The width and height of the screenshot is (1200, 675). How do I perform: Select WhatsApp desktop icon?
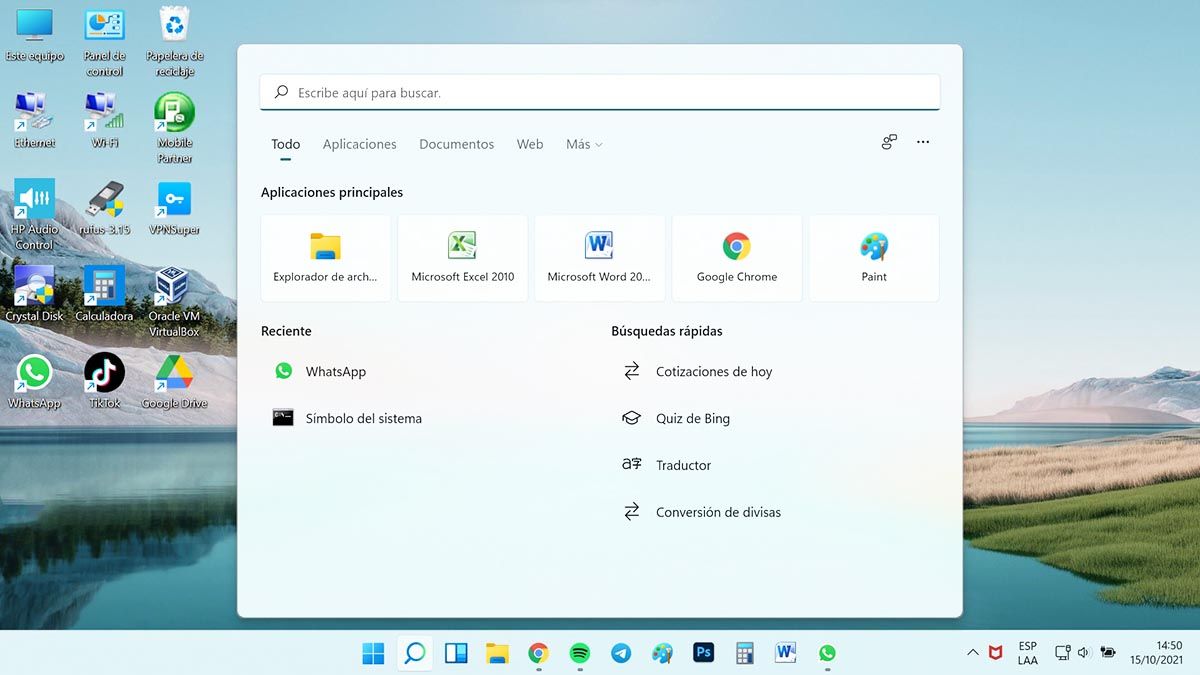coord(34,381)
